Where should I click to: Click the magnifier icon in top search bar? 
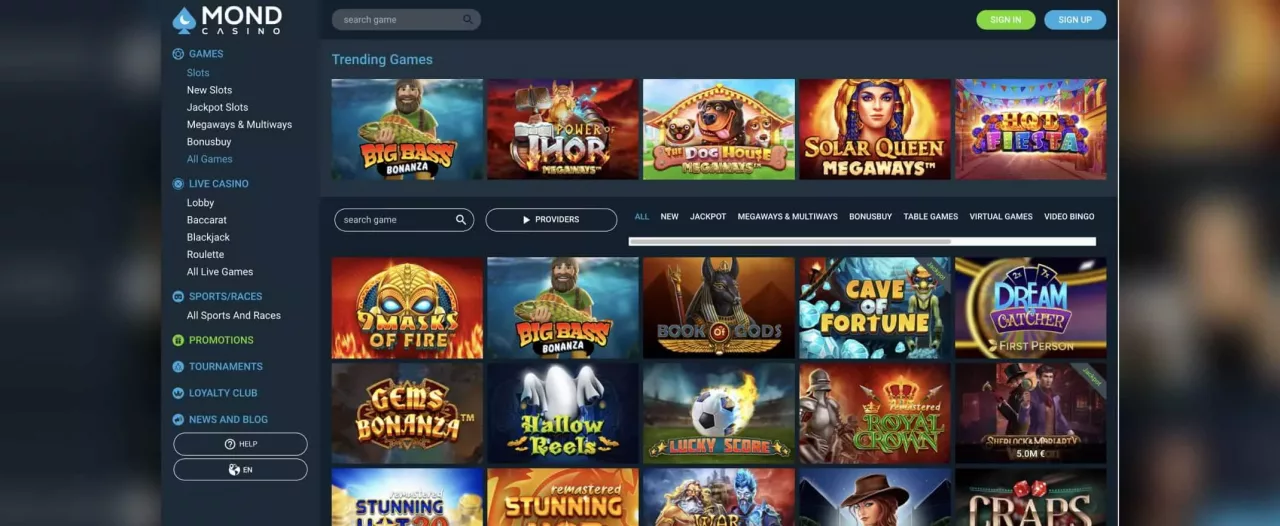point(467,19)
